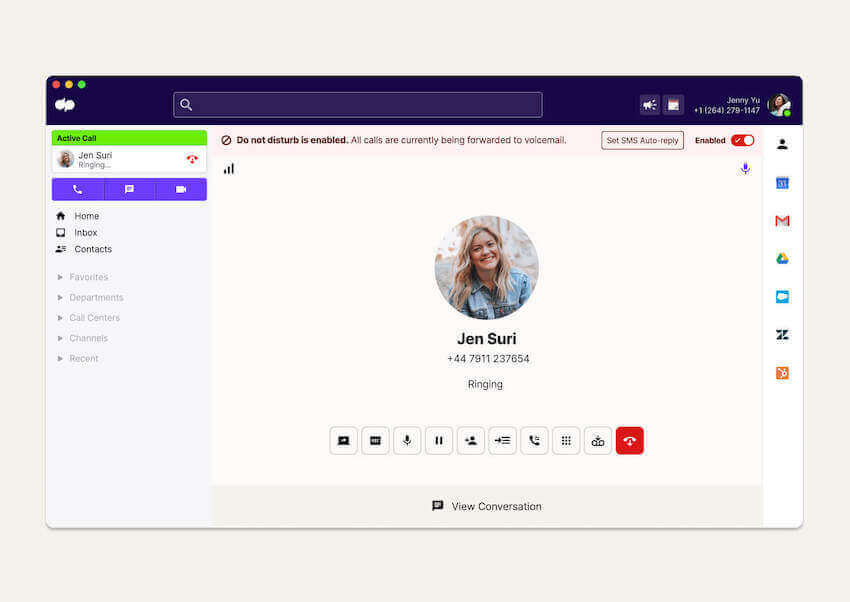The image size is (850, 602).
Task: Open HubSpot integration in the sidebar
Action: (781, 371)
